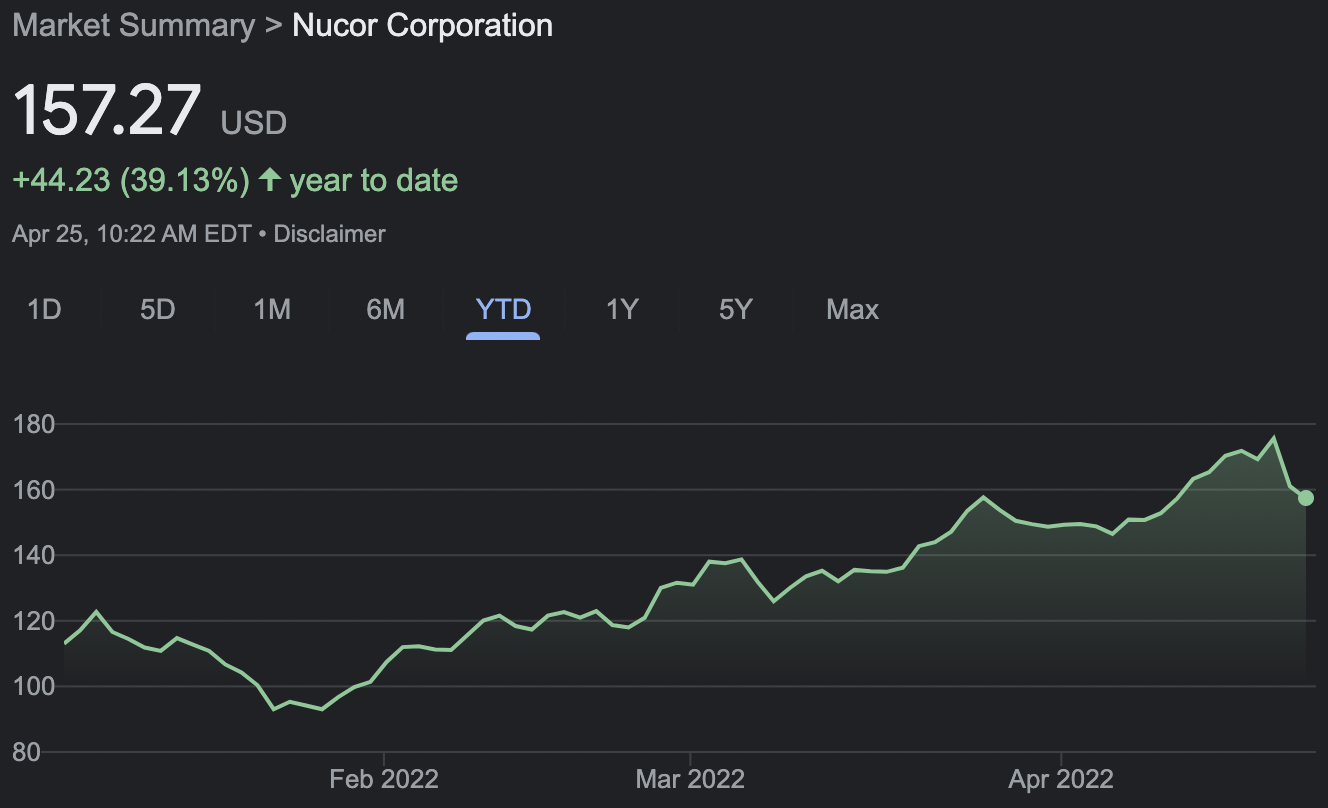Click the Nucor Corporation title

point(422,25)
